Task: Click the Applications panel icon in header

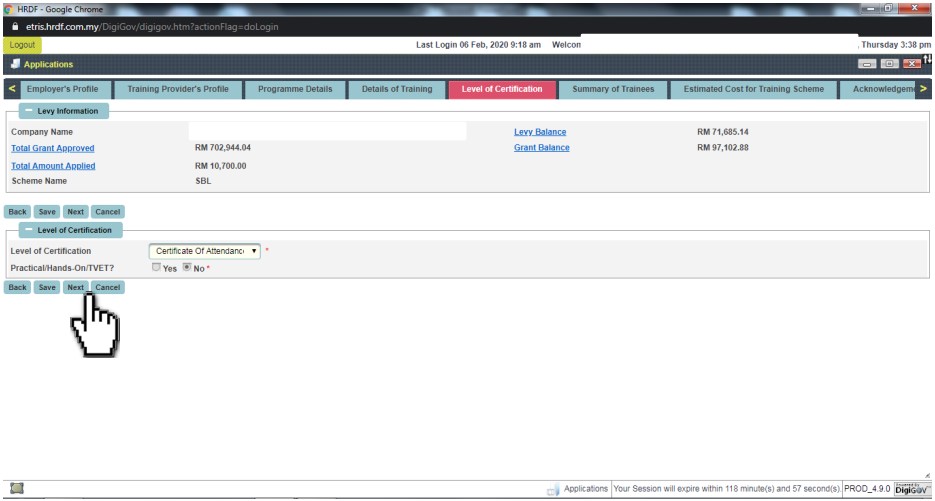Action: coord(15,64)
